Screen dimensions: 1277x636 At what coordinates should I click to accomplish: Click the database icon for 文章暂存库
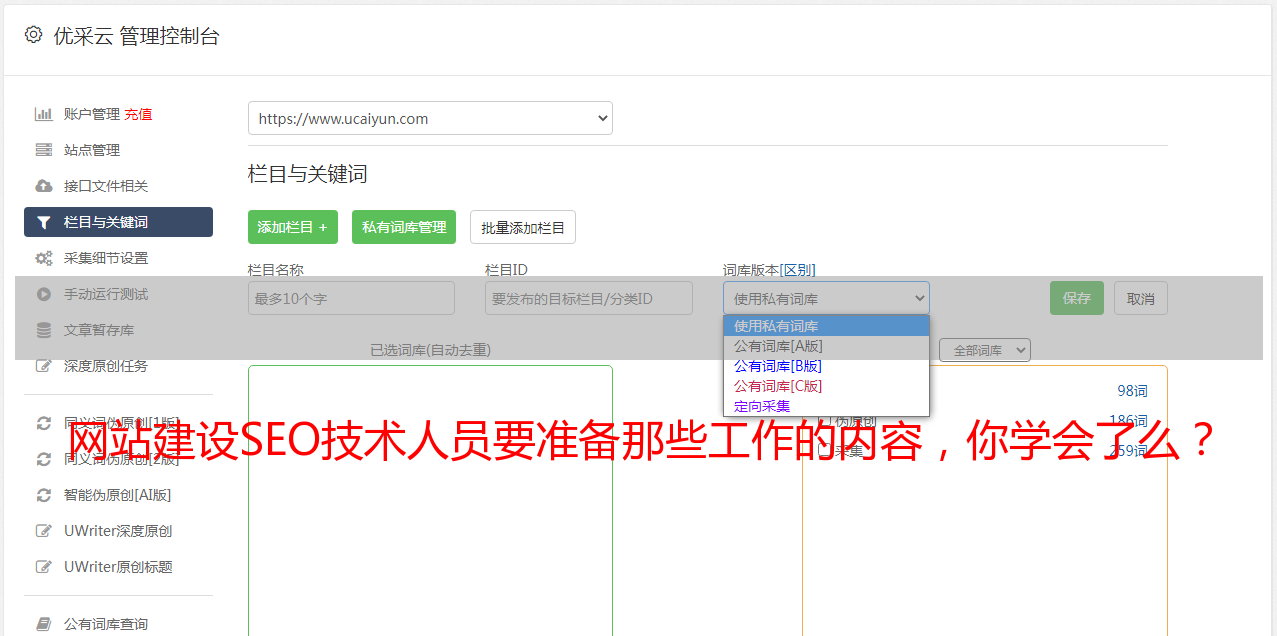coord(43,330)
